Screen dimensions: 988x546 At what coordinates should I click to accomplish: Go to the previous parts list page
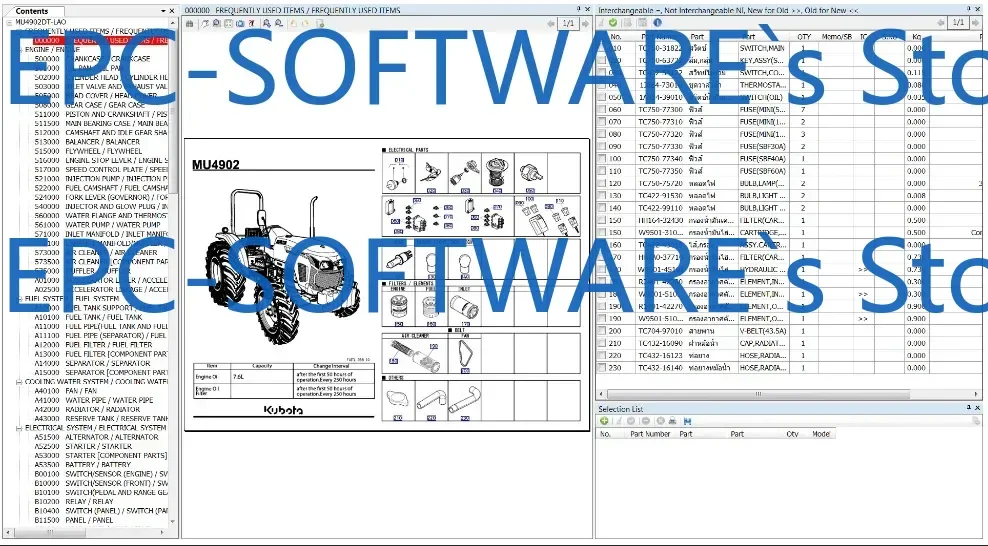tap(941, 23)
